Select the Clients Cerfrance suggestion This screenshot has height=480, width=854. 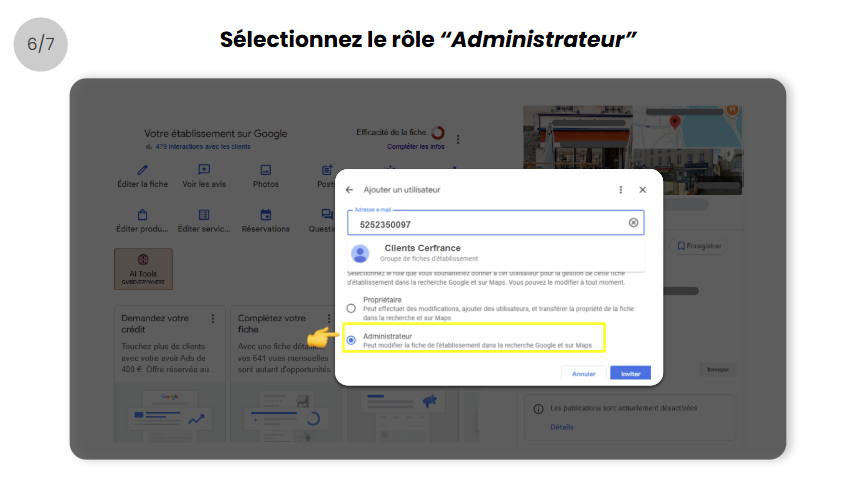click(x=421, y=252)
